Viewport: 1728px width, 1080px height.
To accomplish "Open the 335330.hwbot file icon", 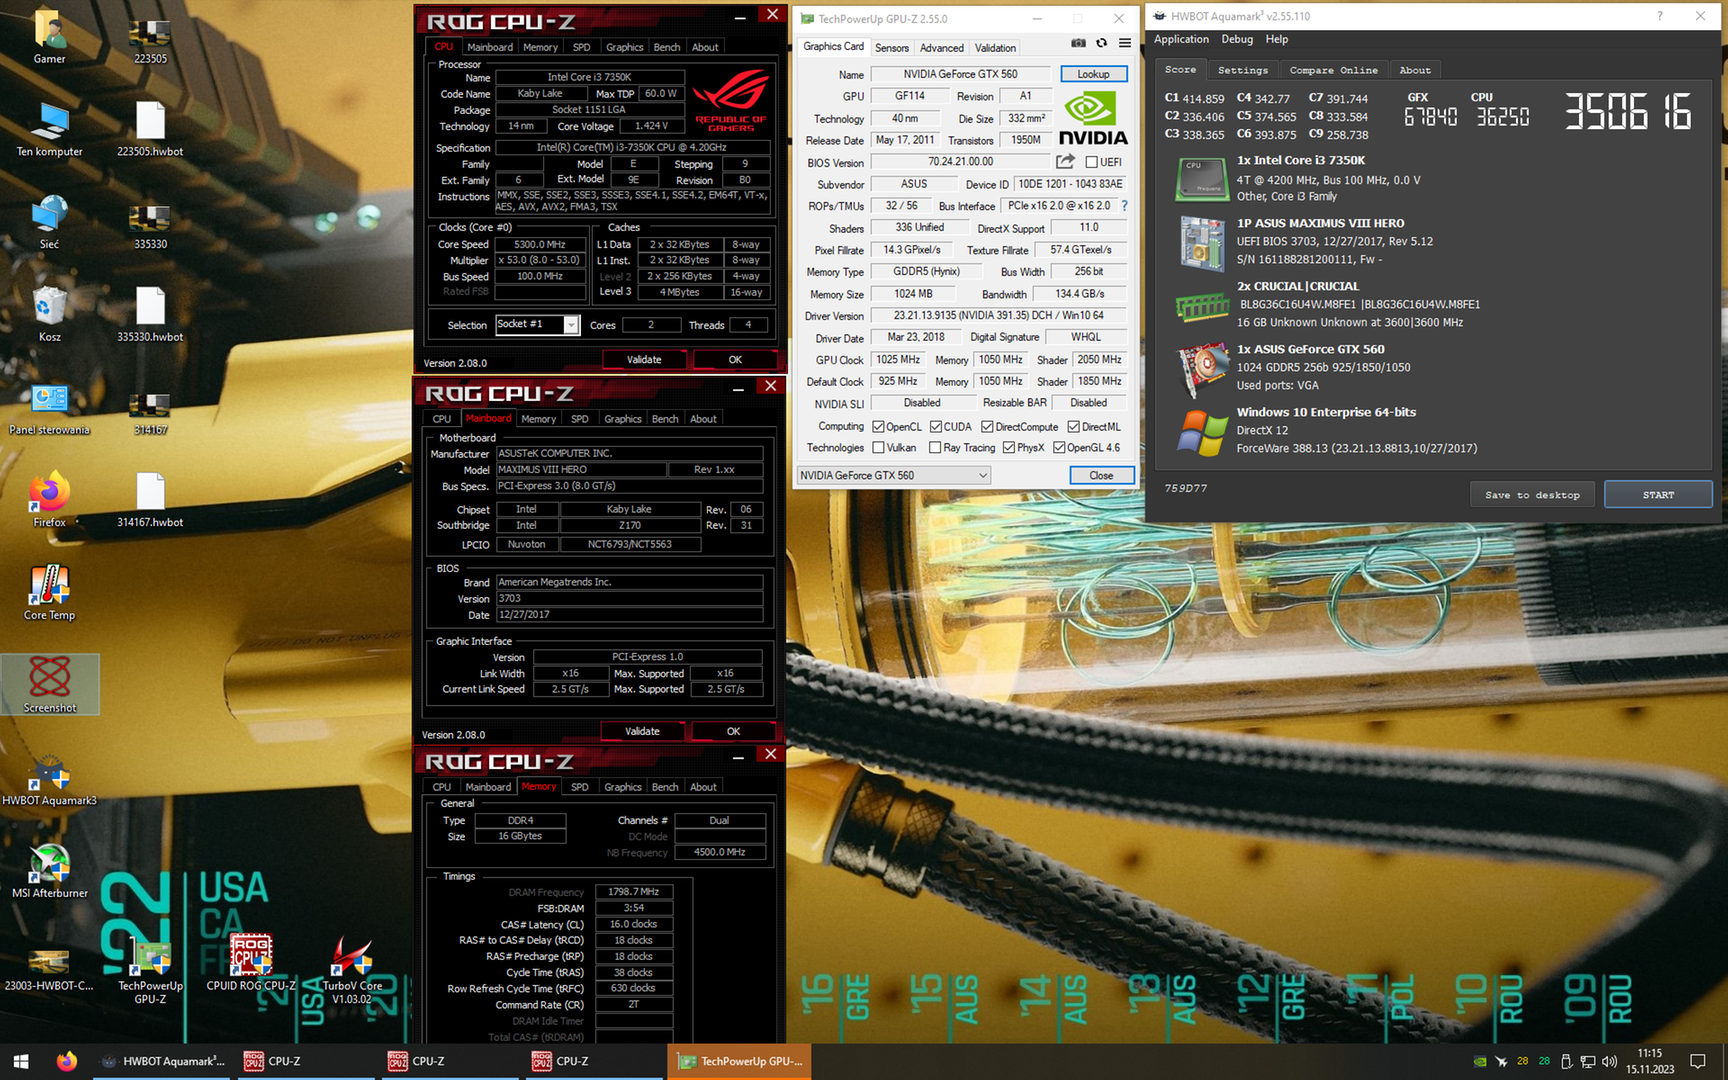I will tap(150, 315).
